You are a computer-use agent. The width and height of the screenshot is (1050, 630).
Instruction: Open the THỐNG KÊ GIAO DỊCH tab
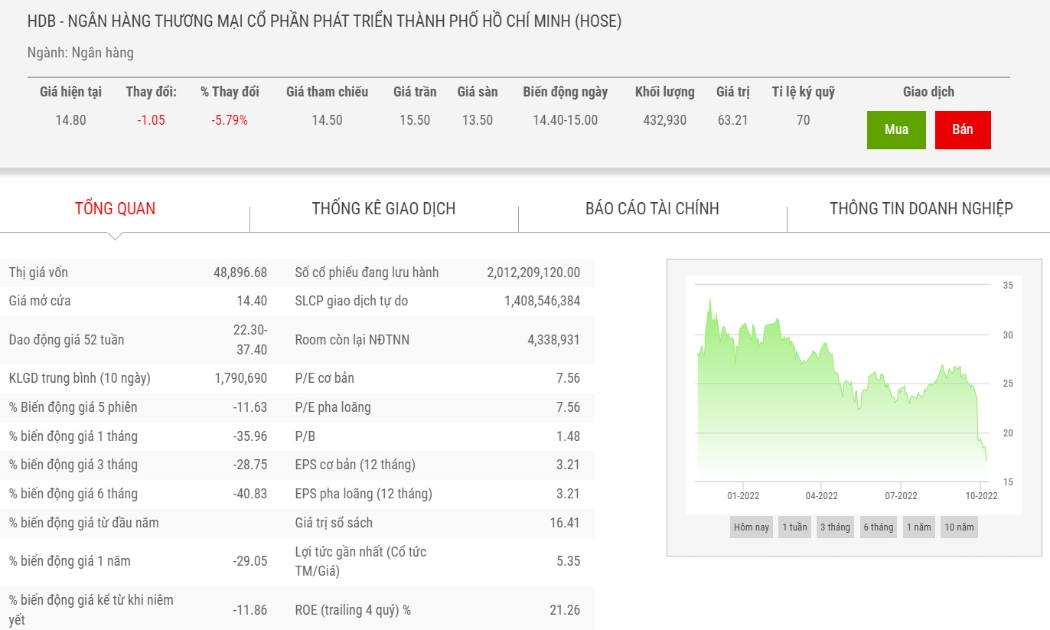(x=384, y=208)
